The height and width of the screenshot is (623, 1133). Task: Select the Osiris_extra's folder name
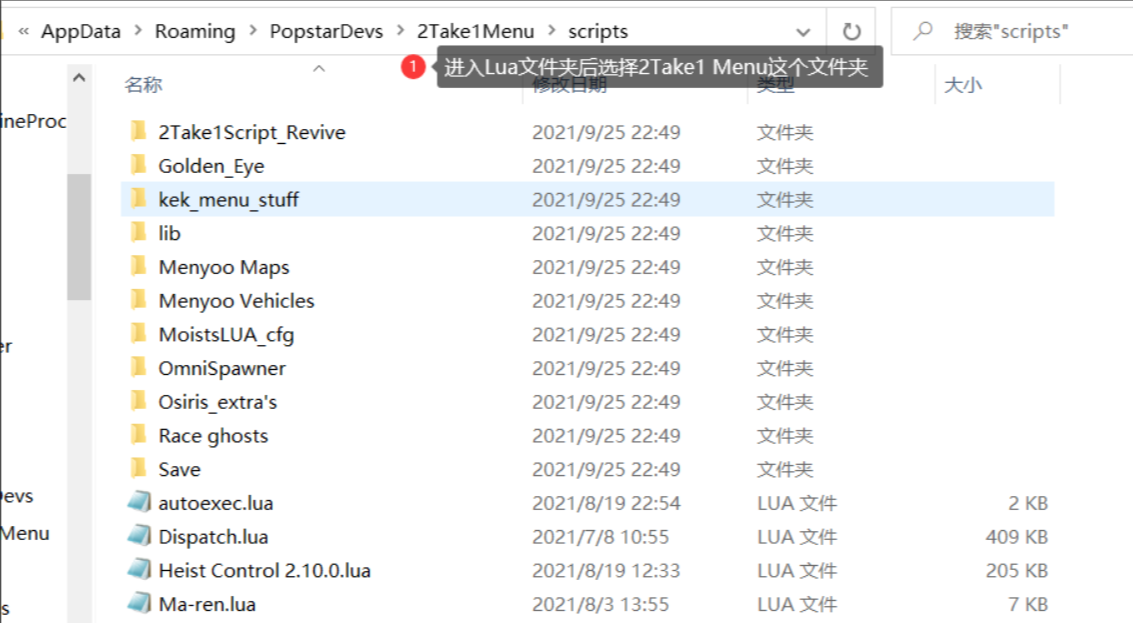coord(217,402)
